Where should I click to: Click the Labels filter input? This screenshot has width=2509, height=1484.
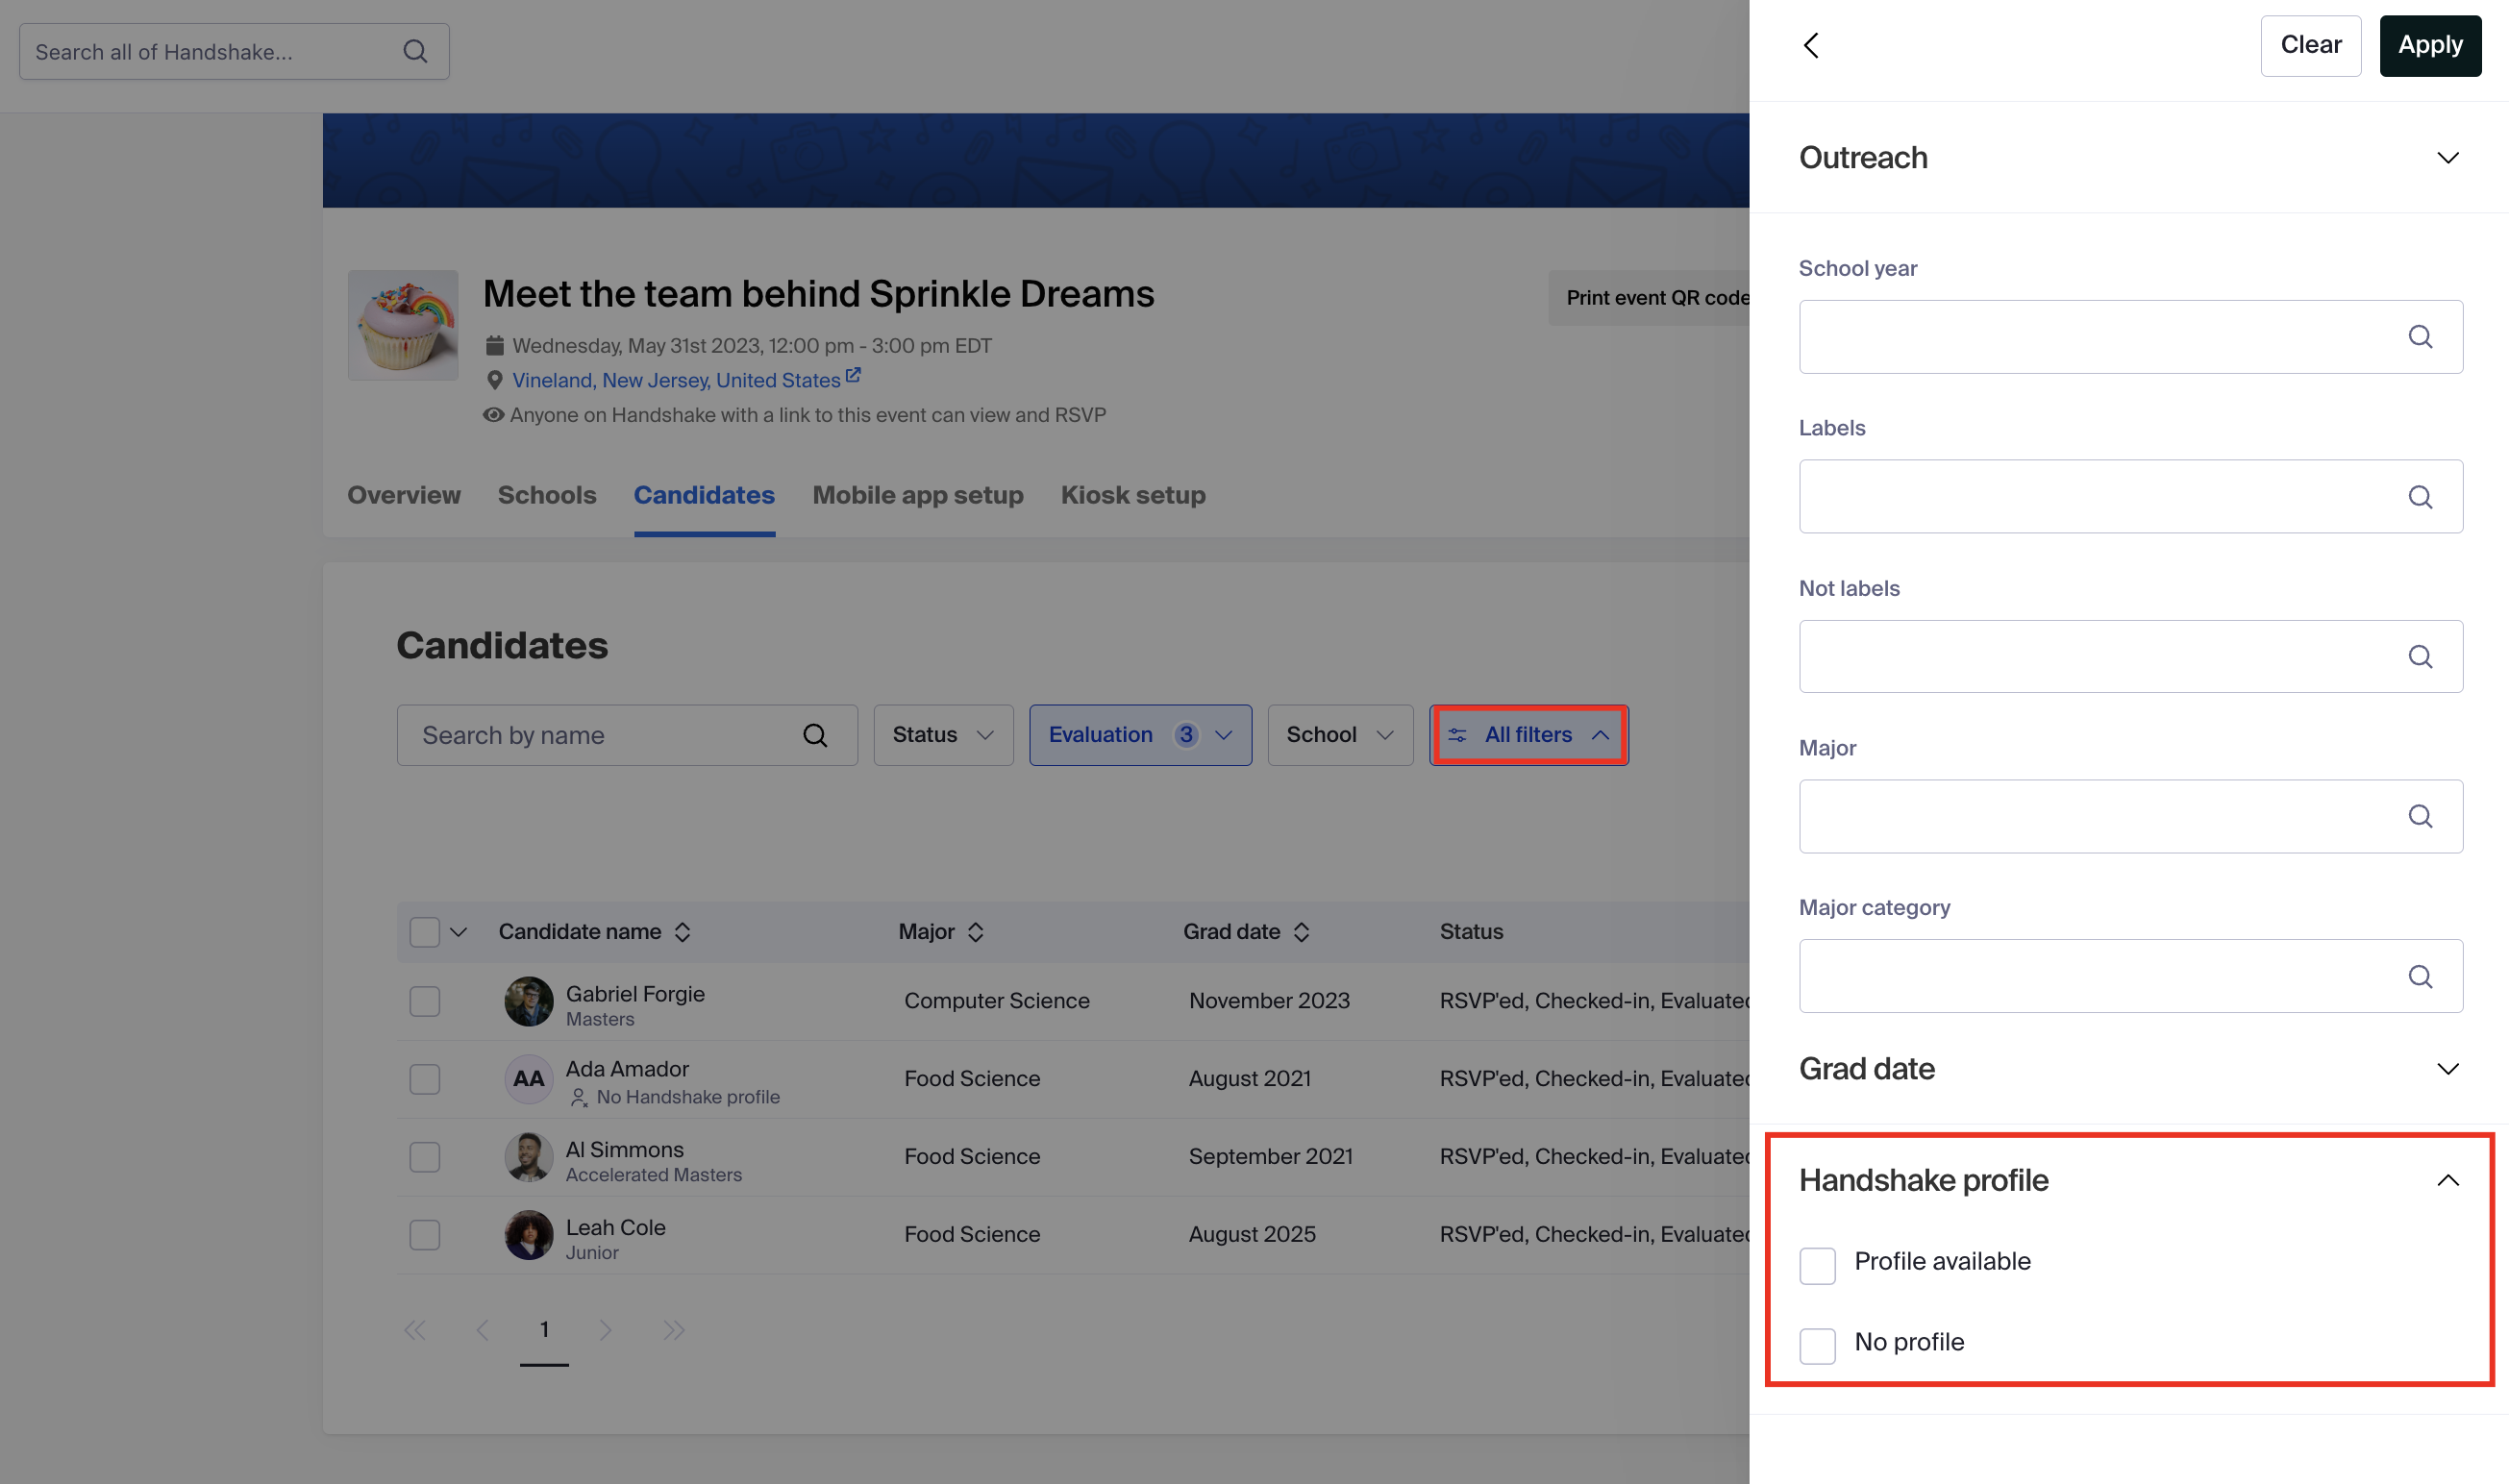[2130, 497]
